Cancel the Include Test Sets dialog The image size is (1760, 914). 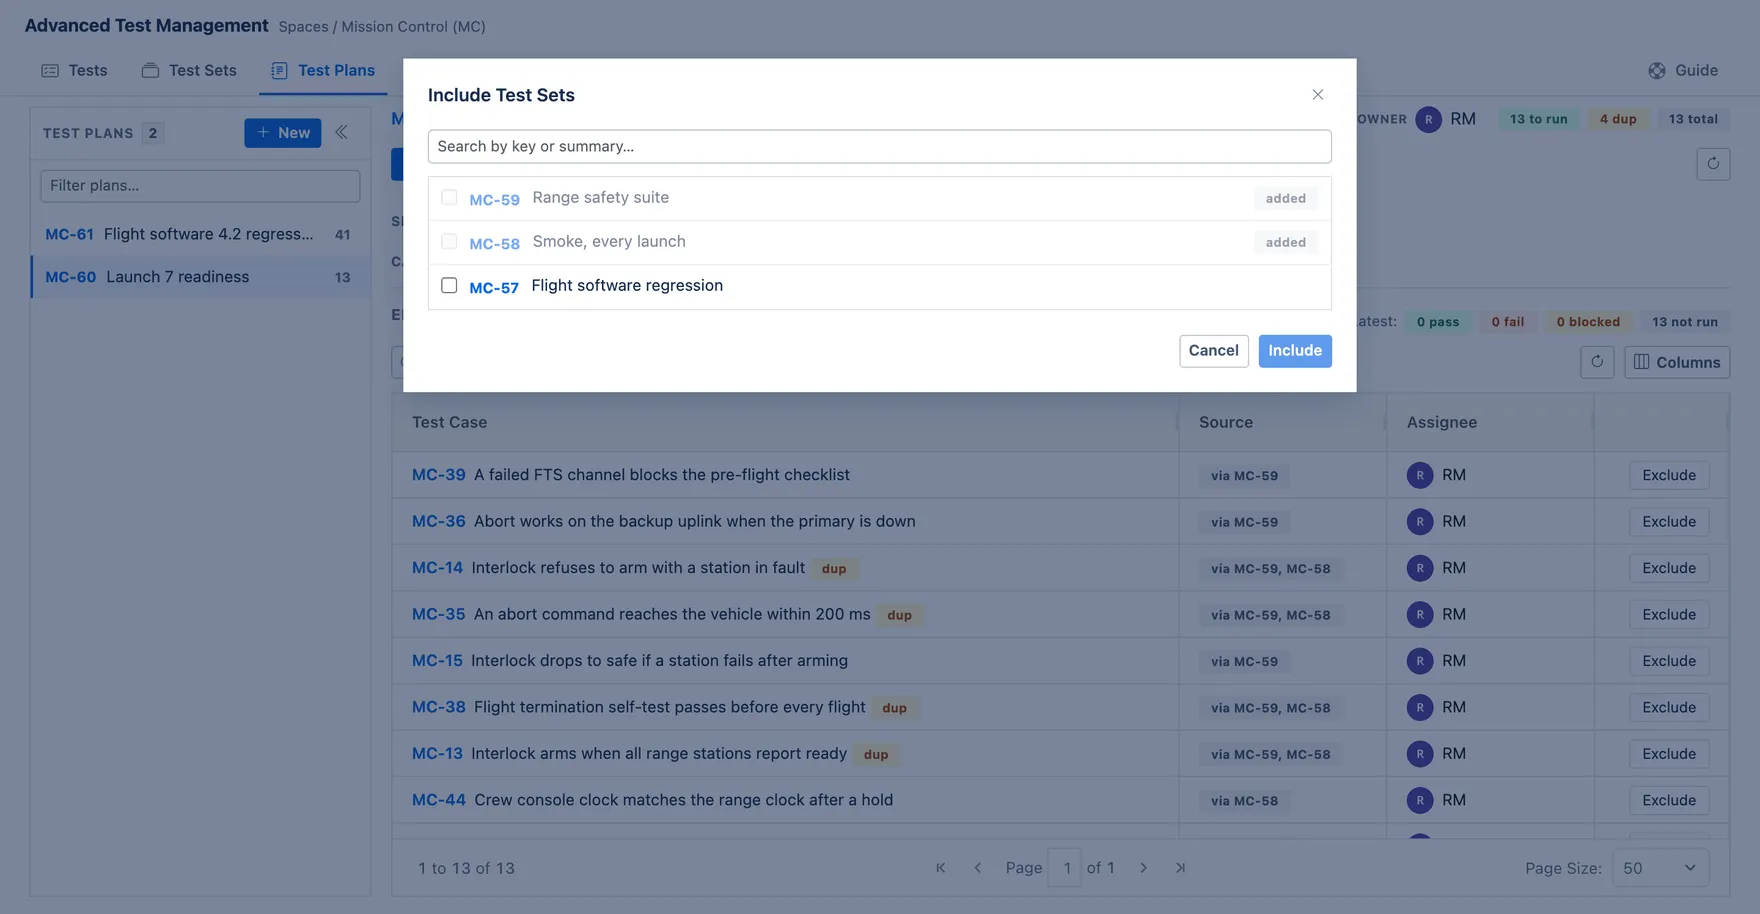pyautogui.click(x=1213, y=351)
